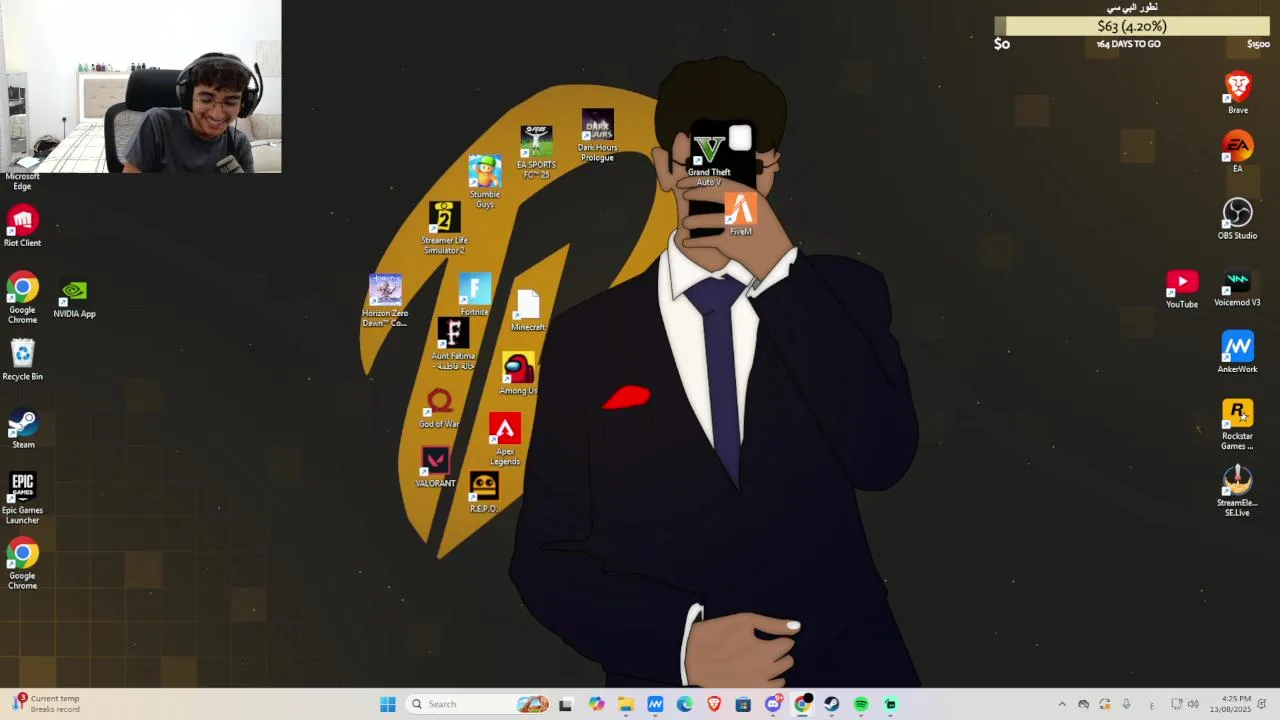
Task: Launch the God of War shortcut
Action: (x=439, y=408)
